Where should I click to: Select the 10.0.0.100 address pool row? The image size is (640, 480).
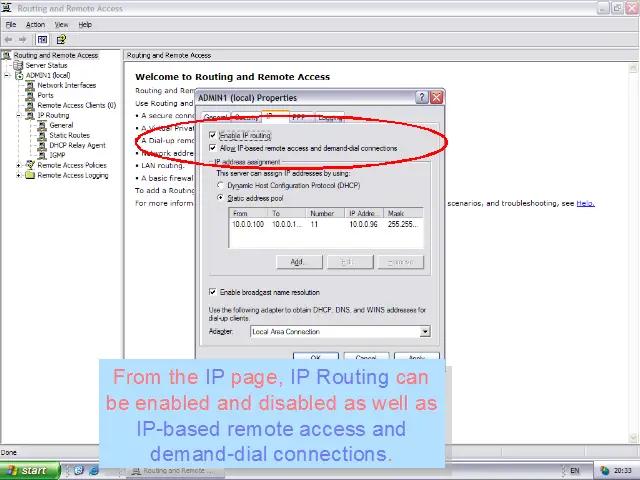pyautogui.click(x=325, y=224)
